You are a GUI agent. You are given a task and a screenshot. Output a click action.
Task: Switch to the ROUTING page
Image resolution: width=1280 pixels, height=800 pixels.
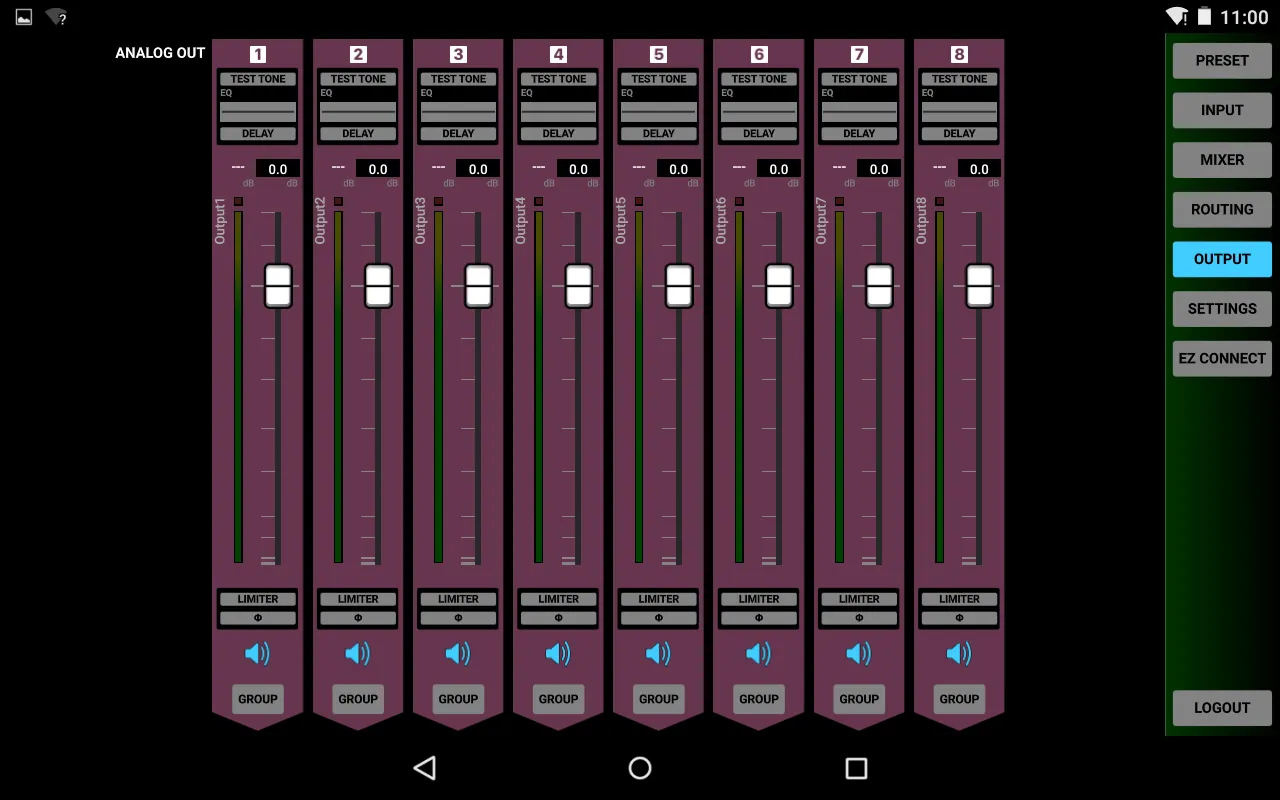click(x=1222, y=209)
